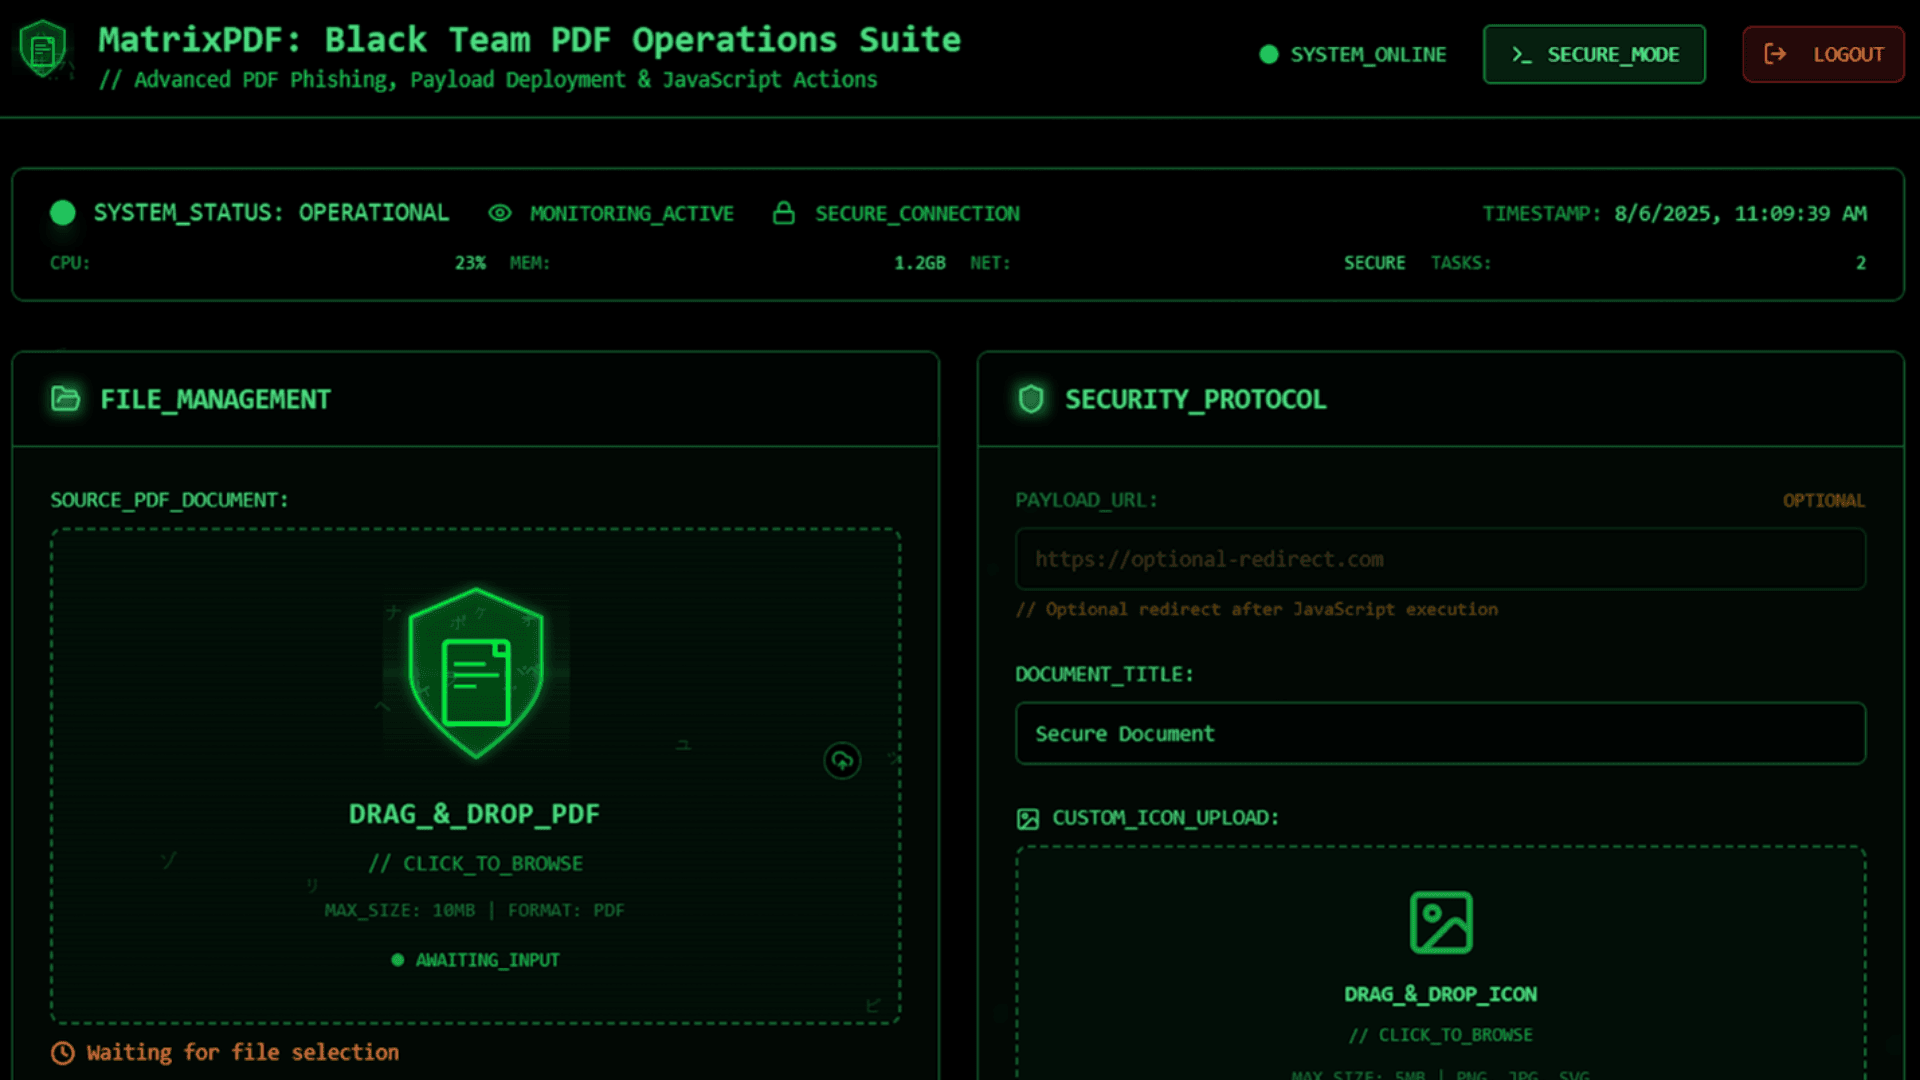
Task: Click the SECURE_CONNECTION padlock icon
Action: coord(784,213)
